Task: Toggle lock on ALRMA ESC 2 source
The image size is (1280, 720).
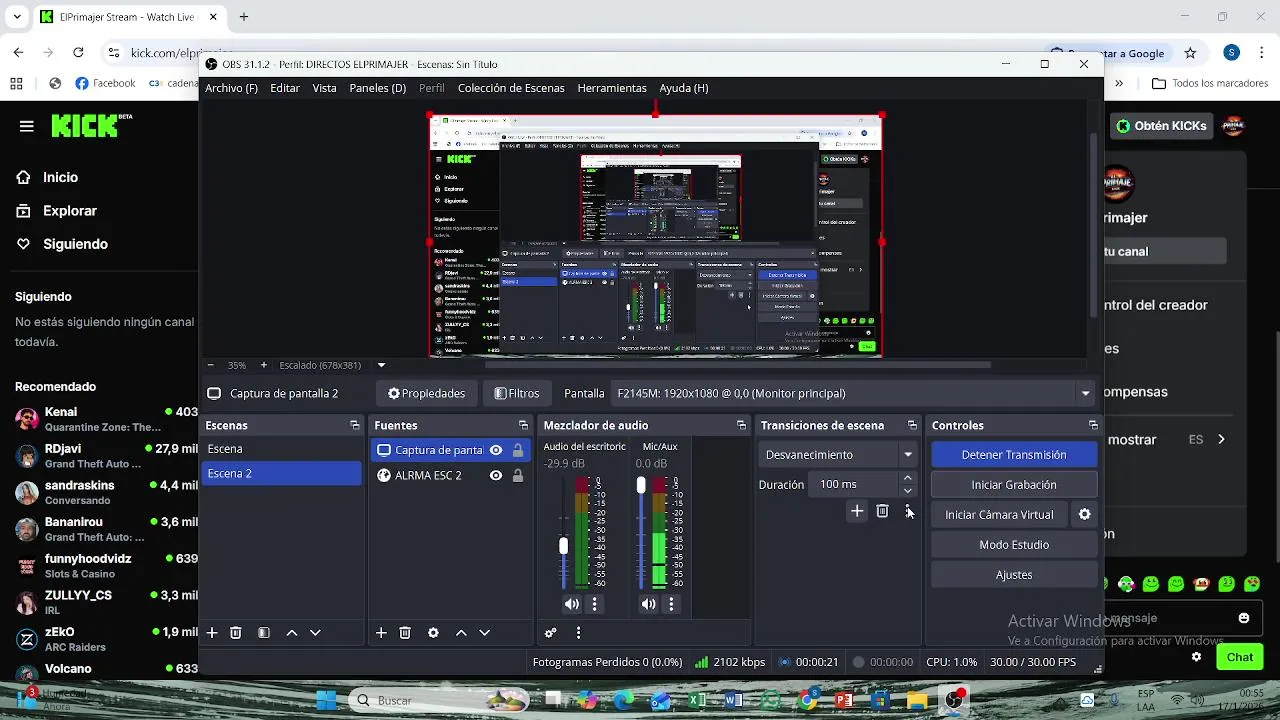Action: pos(518,476)
